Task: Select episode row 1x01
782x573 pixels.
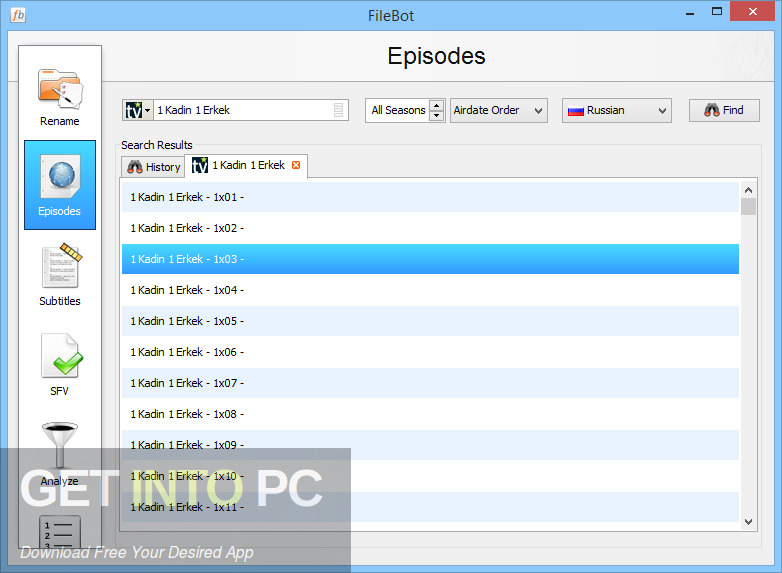Action: (430, 197)
